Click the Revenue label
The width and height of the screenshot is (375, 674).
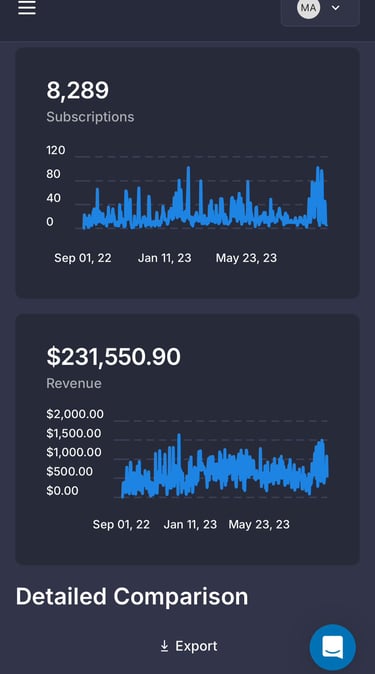pos(74,383)
